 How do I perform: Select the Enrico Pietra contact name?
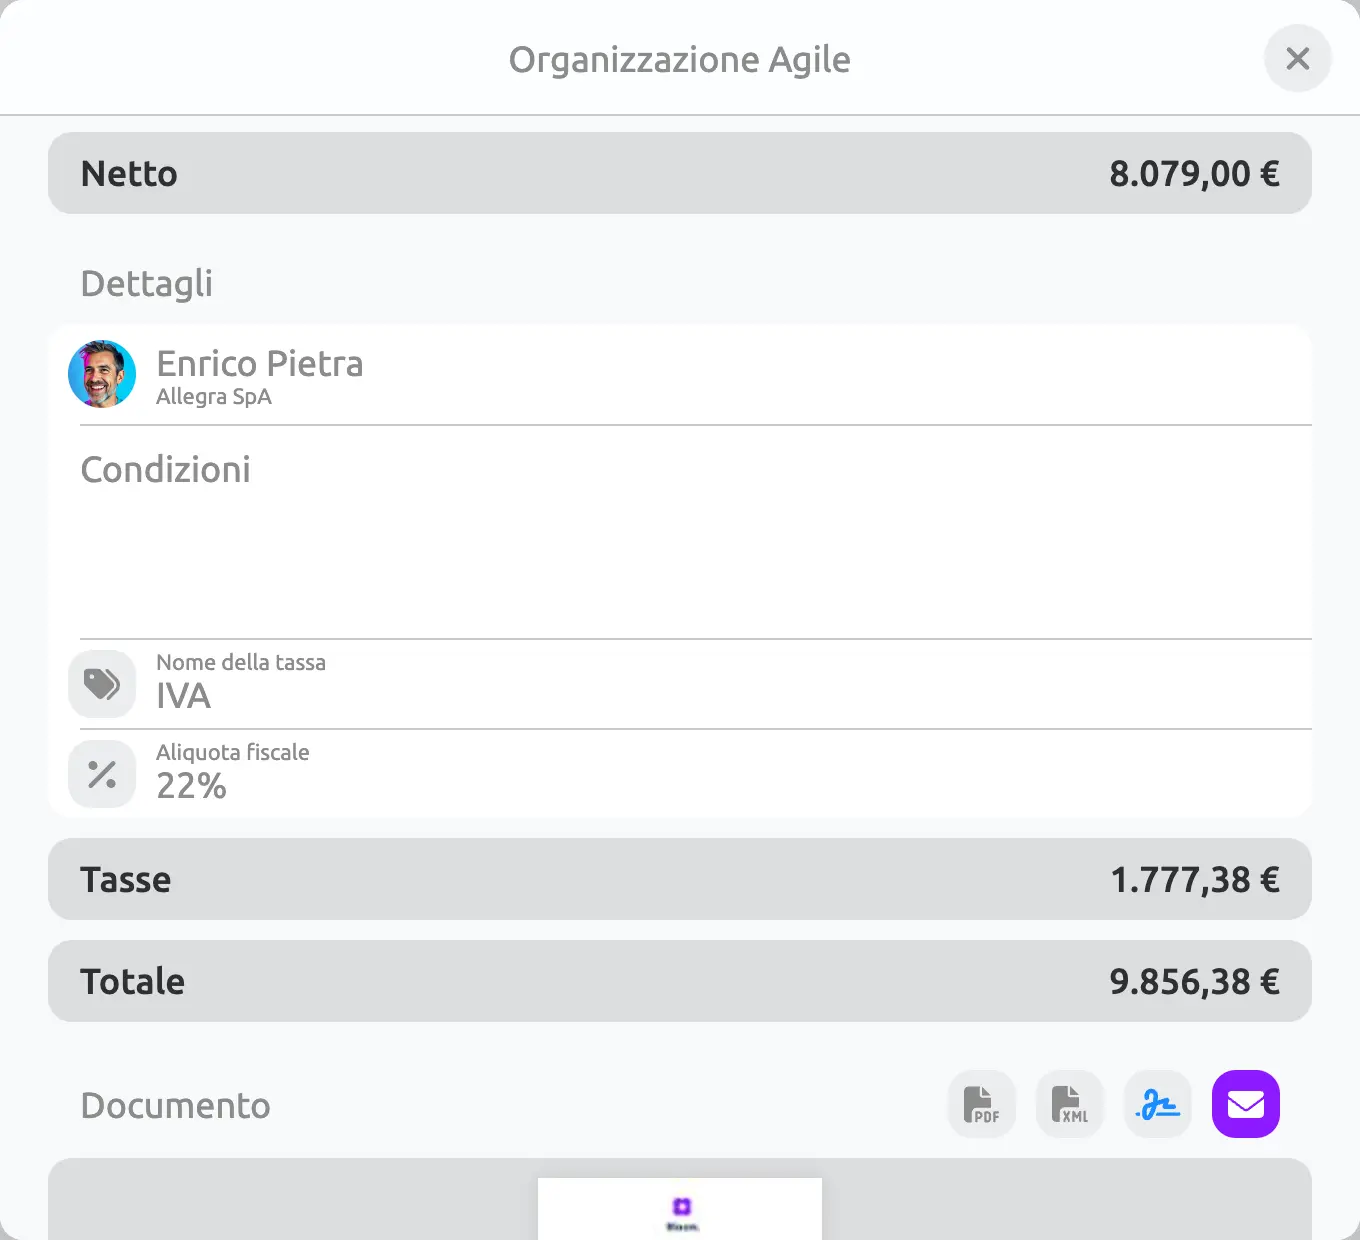click(260, 363)
